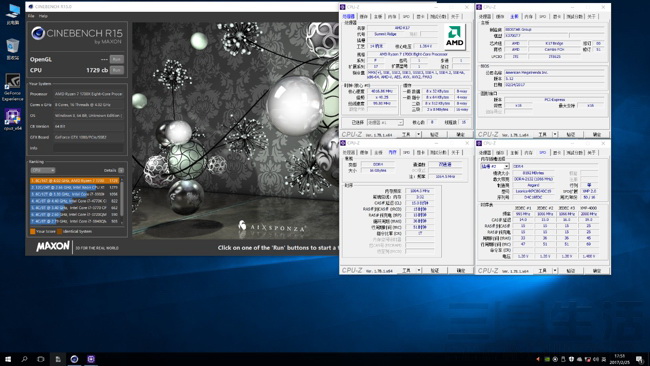Click the 1.384 V core voltage value
The width and height of the screenshot is (650, 366).
point(426,46)
